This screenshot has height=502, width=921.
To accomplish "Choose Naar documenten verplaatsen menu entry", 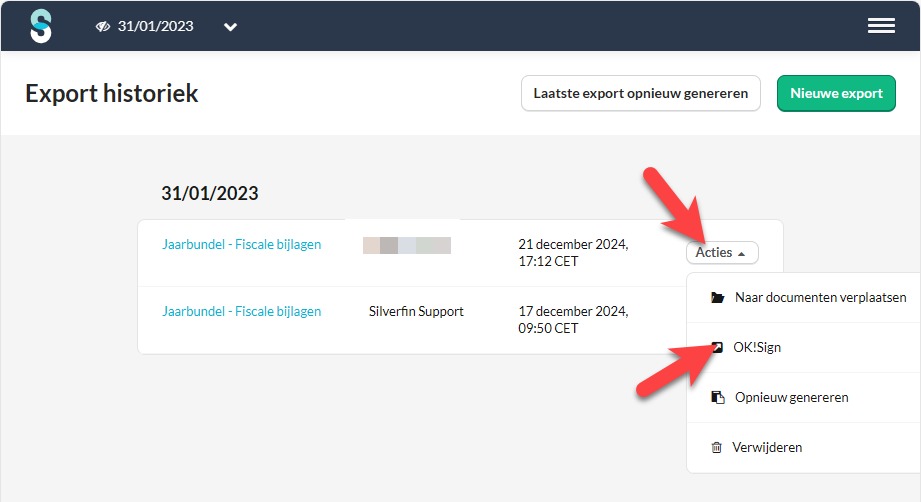I will 804,298.
